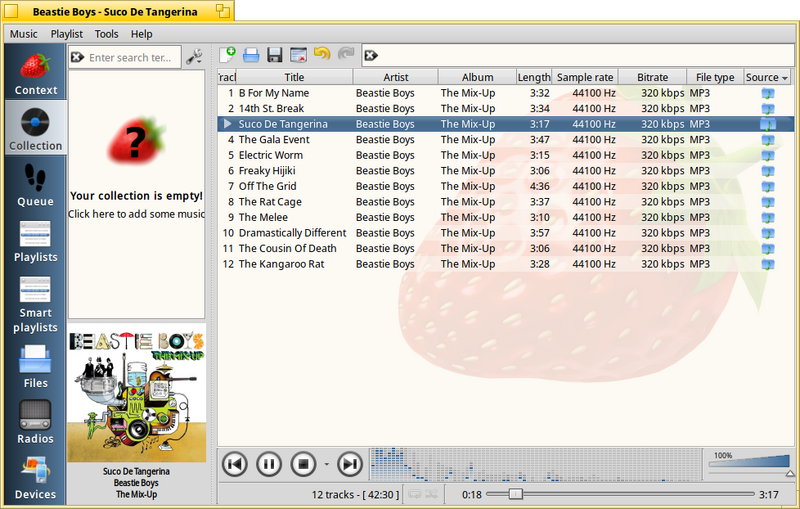Click the new playlist icon

coord(227,55)
